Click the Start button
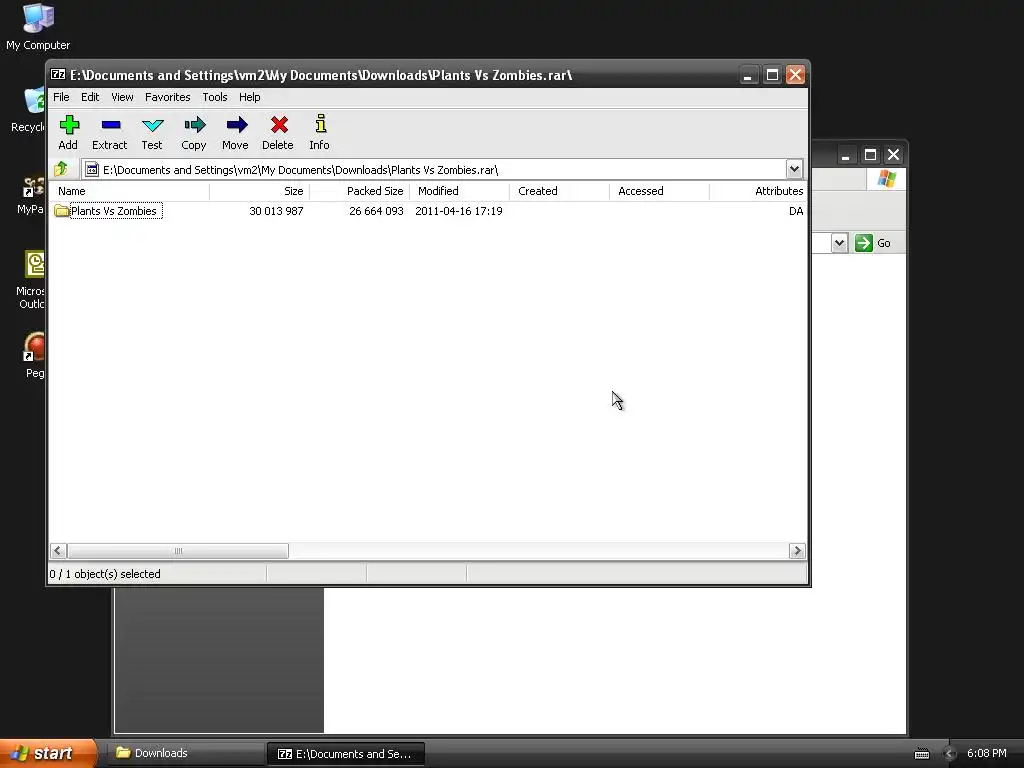The width and height of the screenshot is (1024, 768). (x=48, y=753)
